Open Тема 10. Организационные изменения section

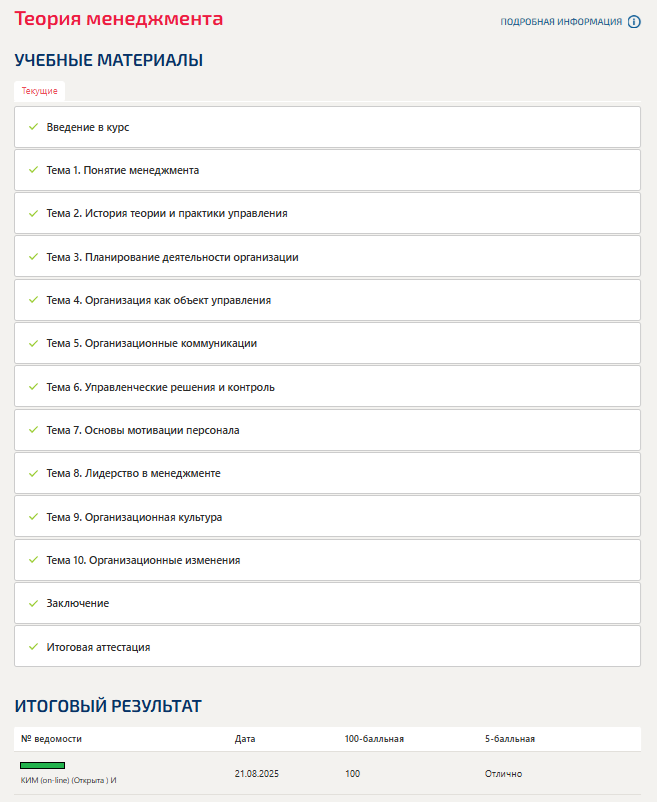[143, 560]
